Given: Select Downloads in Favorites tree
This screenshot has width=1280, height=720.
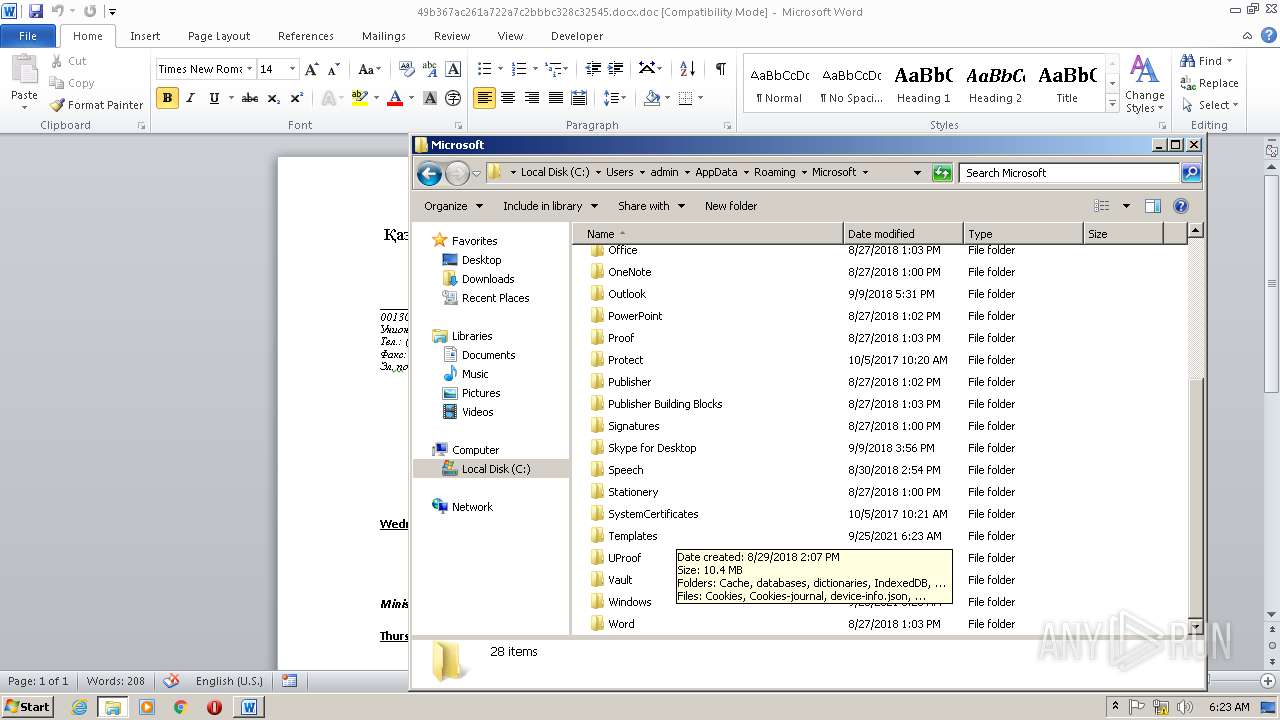Looking at the screenshot, I should pyautogui.click(x=488, y=279).
